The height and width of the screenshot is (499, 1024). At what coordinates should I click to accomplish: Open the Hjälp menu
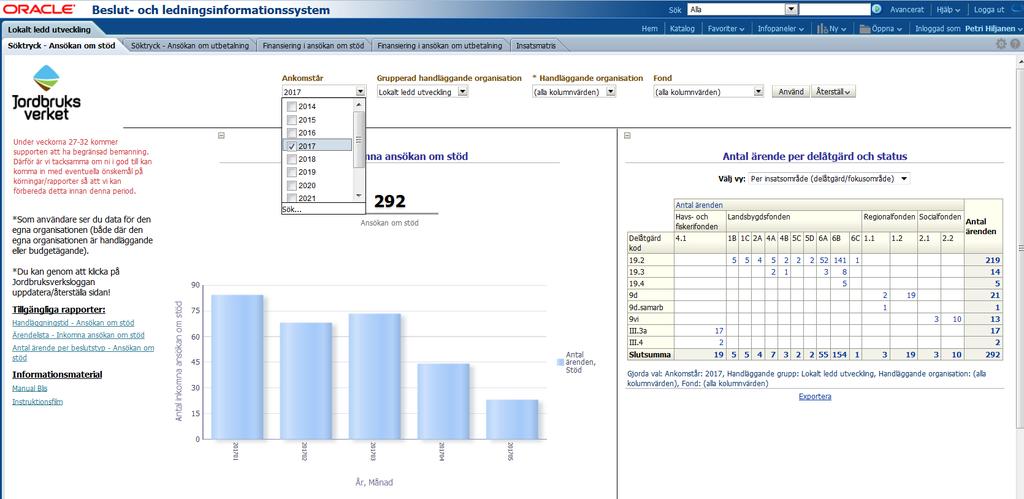948,10
